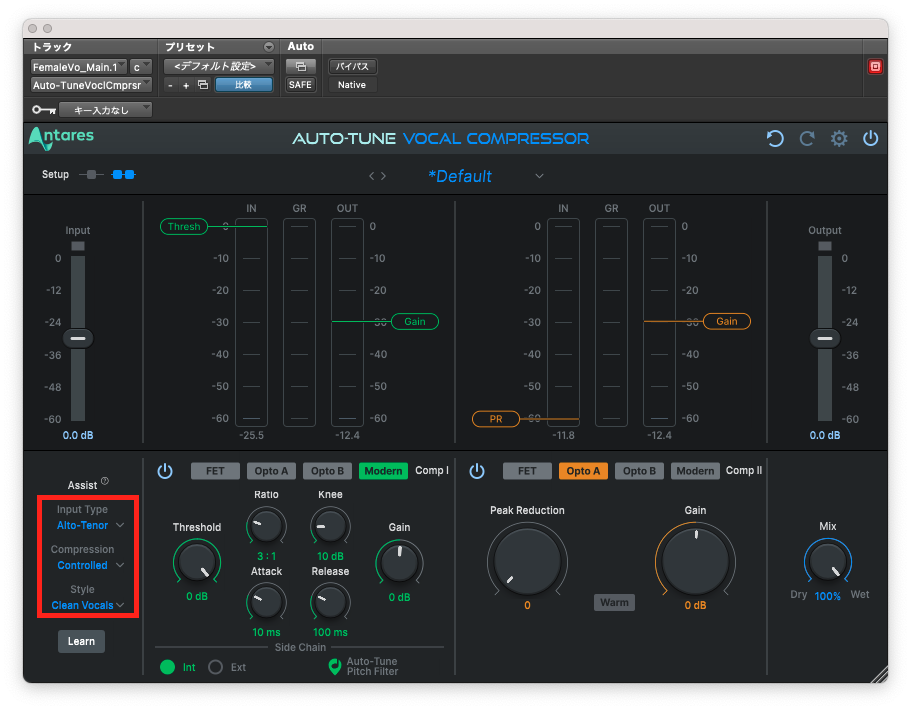Screen dimensions: 911x710
Task: Click the Comp II Gain knob
Action: (695, 560)
